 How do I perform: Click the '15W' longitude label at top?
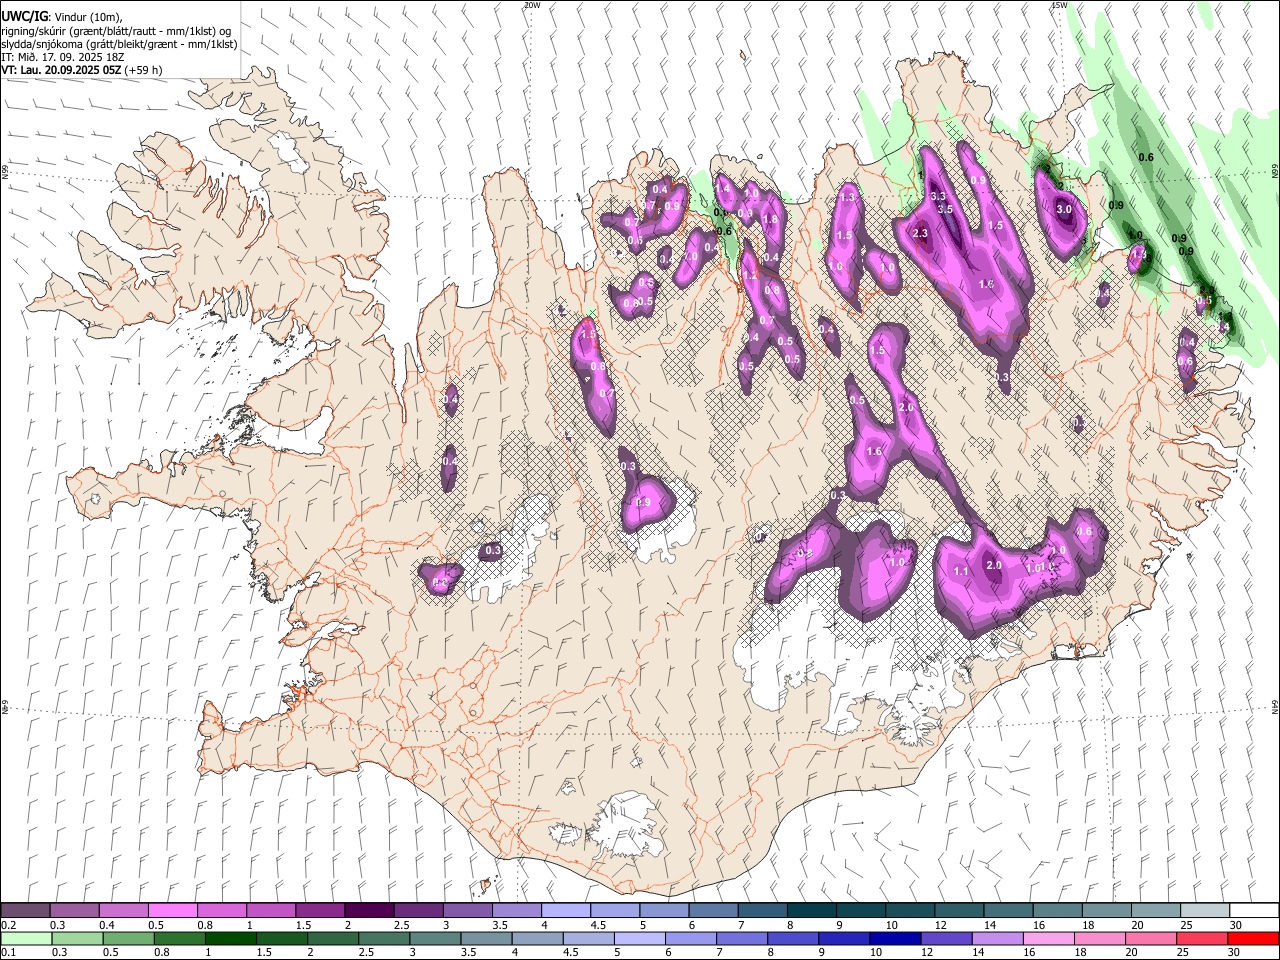point(1059,5)
